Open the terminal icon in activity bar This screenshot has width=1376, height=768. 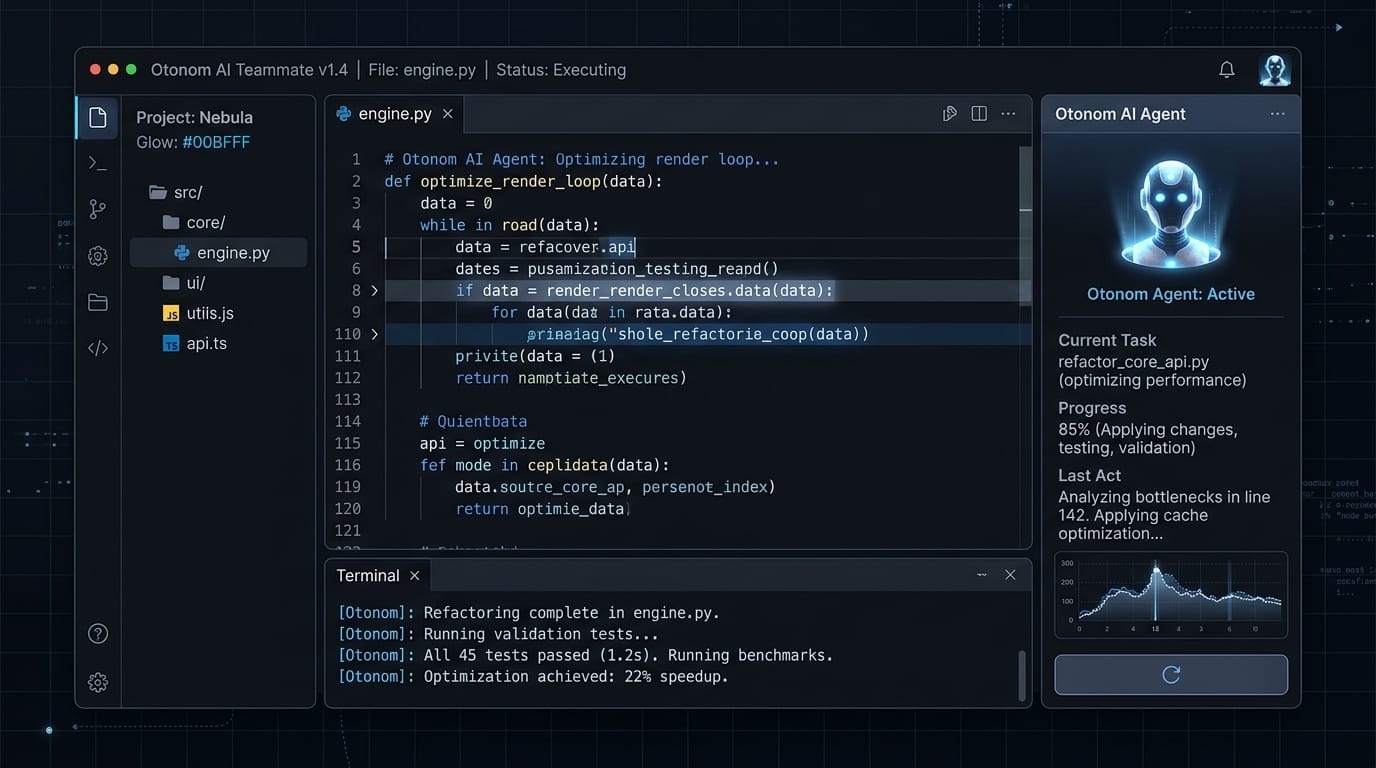(x=97, y=163)
